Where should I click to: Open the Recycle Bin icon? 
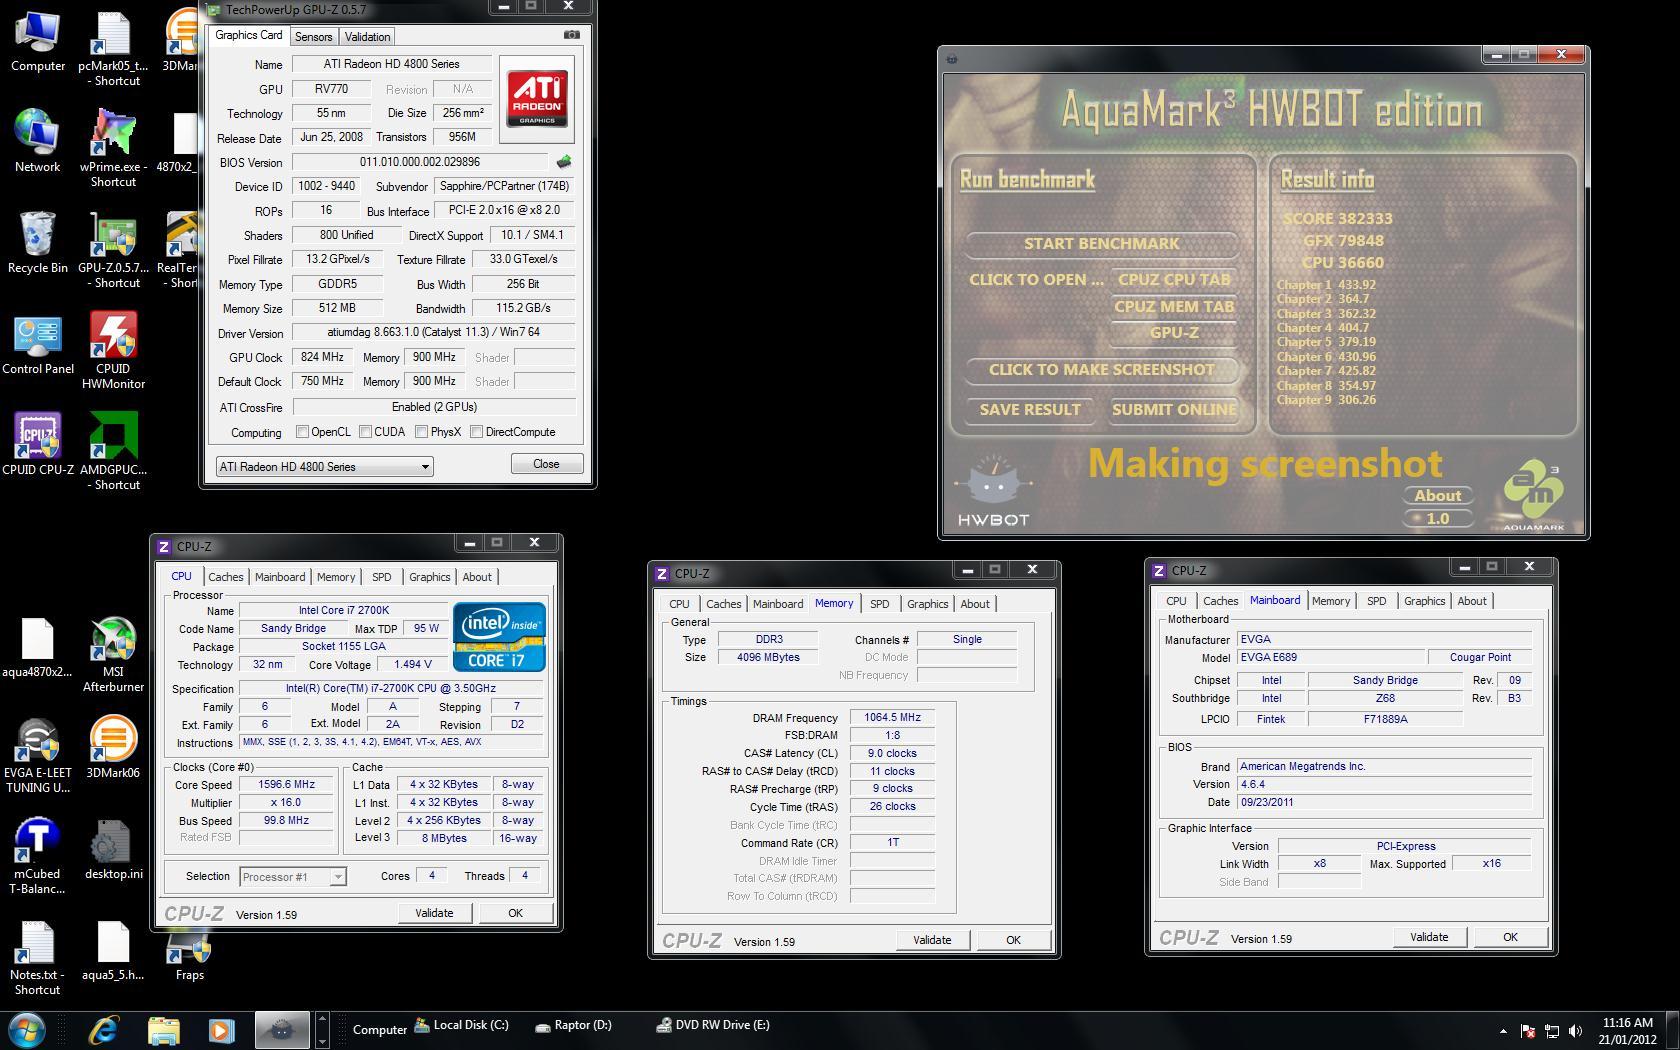pyautogui.click(x=37, y=243)
